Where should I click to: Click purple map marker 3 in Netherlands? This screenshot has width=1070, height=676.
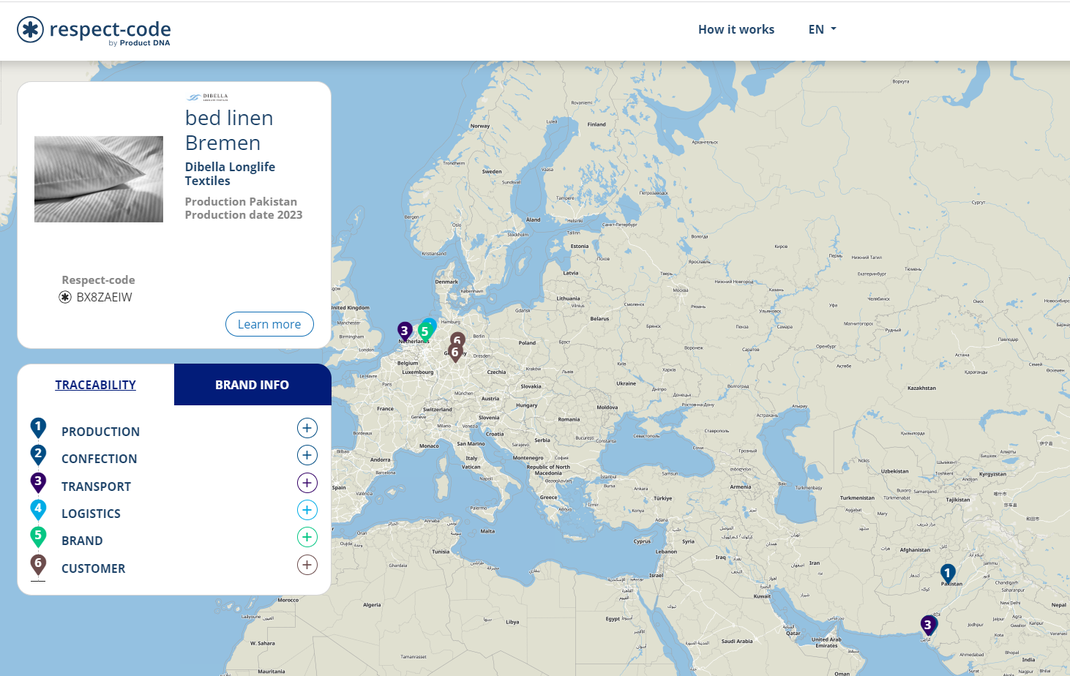(405, 332)
